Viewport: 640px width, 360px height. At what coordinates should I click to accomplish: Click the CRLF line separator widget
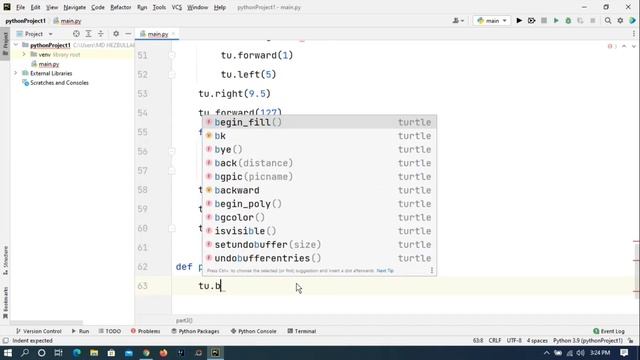click(495, 340)
